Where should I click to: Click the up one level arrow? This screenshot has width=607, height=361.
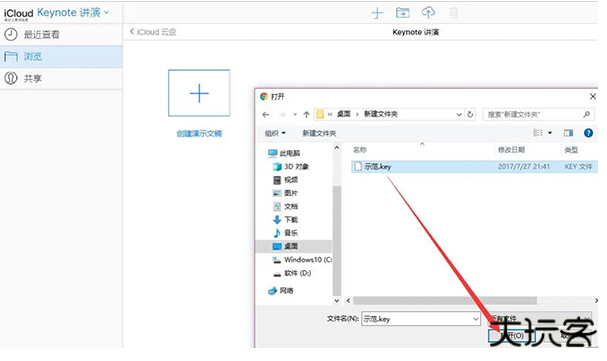307,115
